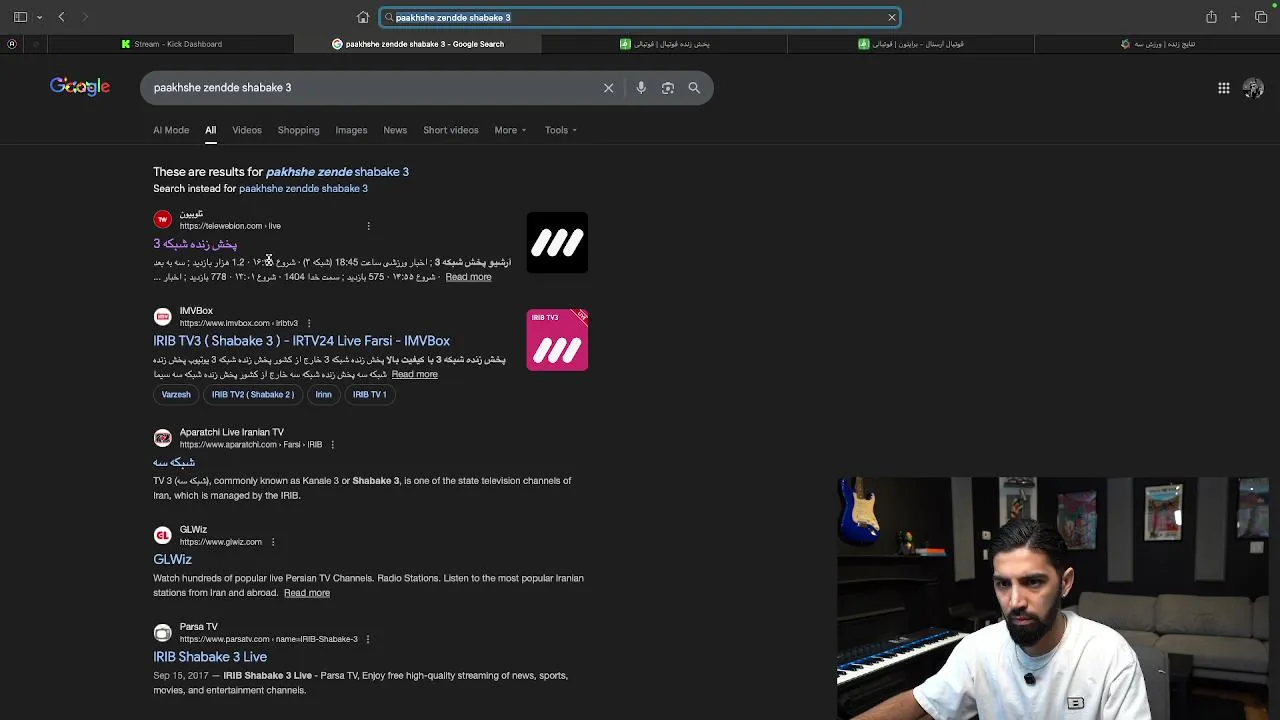
Task: Expand the Tools dropdown
Action: pyautogui.click(x=561, y=130)
